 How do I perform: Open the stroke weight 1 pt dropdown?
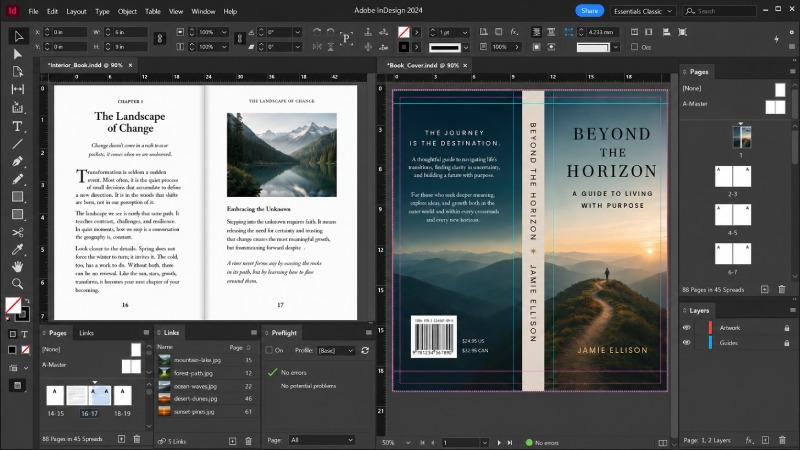tap(465, 32)
